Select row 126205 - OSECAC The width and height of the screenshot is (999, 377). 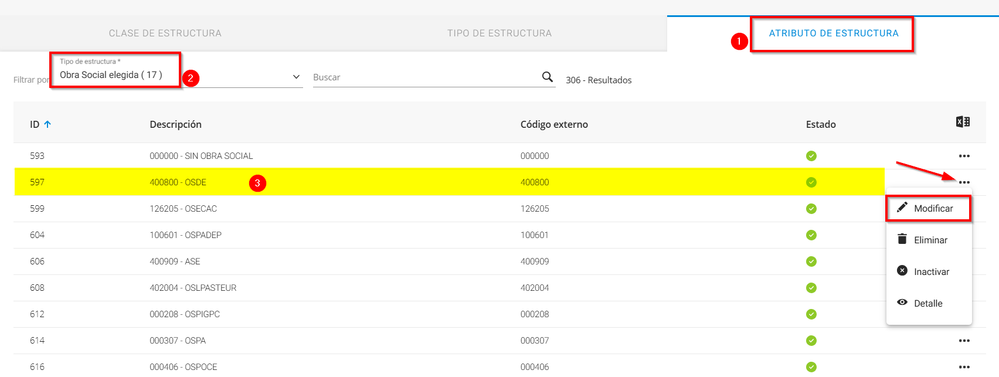pyautogui.click(x=500, y=208)
